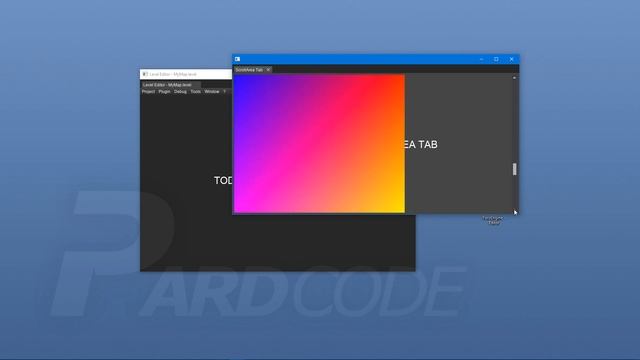
Task: Click the app icon in the blue title bar
Action: [x=238, y=59]
